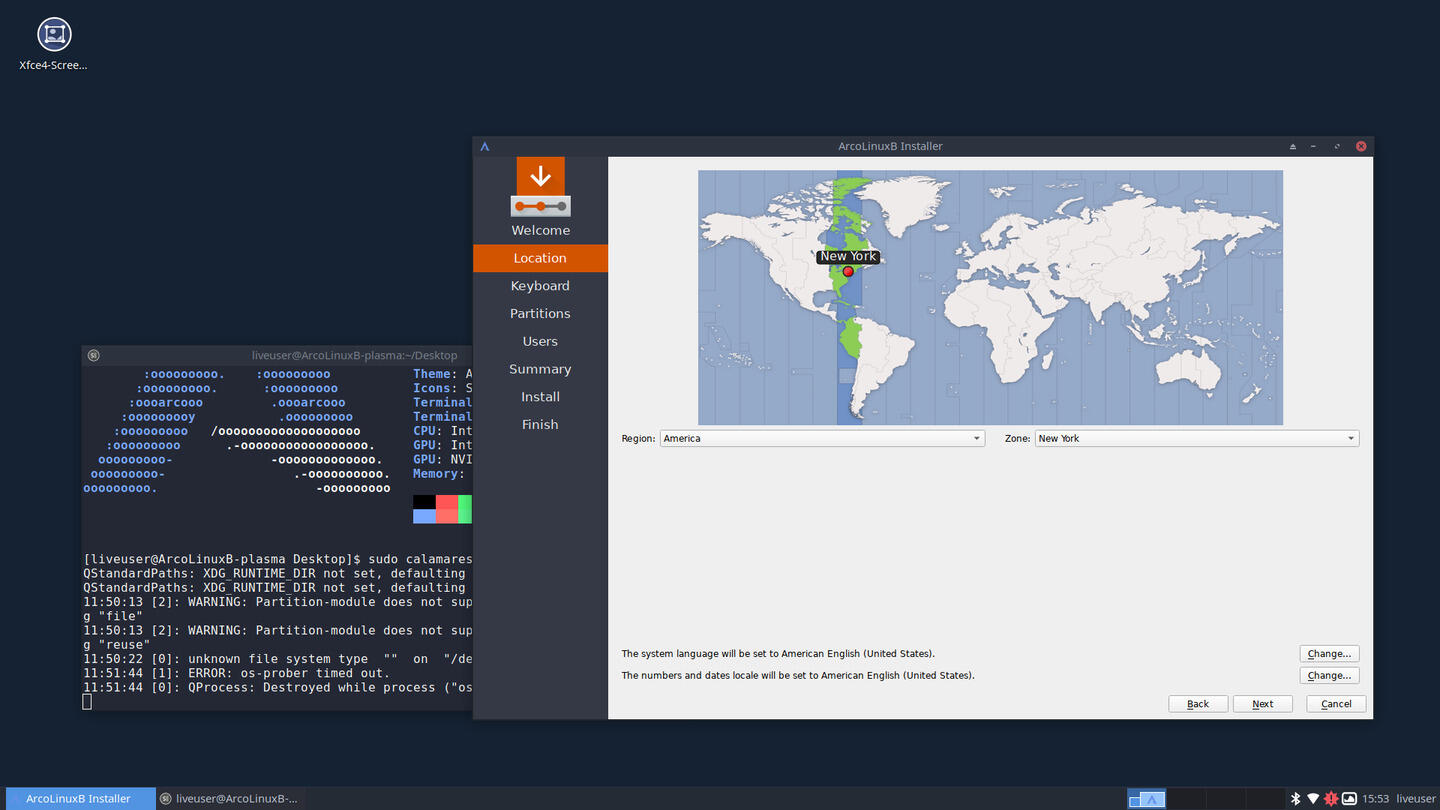Click the Next button

[x=1263, y=704]
